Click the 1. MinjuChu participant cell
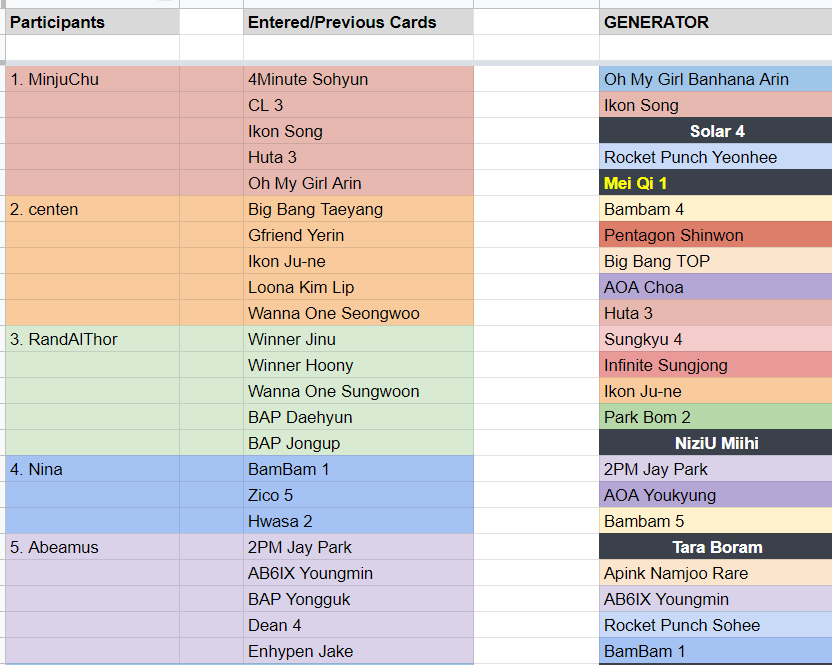Screen dimensions: 832x665 pos(92,79)
